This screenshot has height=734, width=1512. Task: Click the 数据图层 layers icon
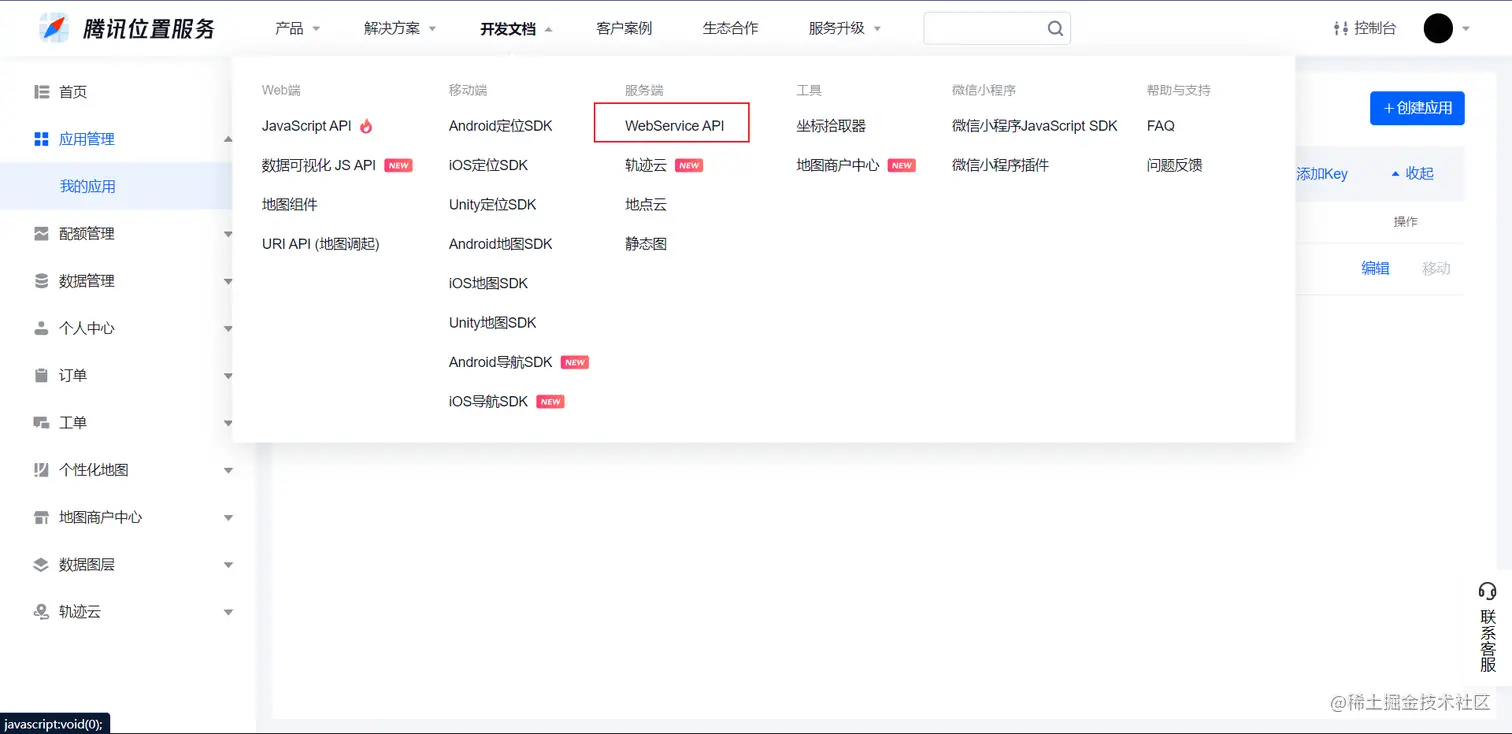pos(41,565)
